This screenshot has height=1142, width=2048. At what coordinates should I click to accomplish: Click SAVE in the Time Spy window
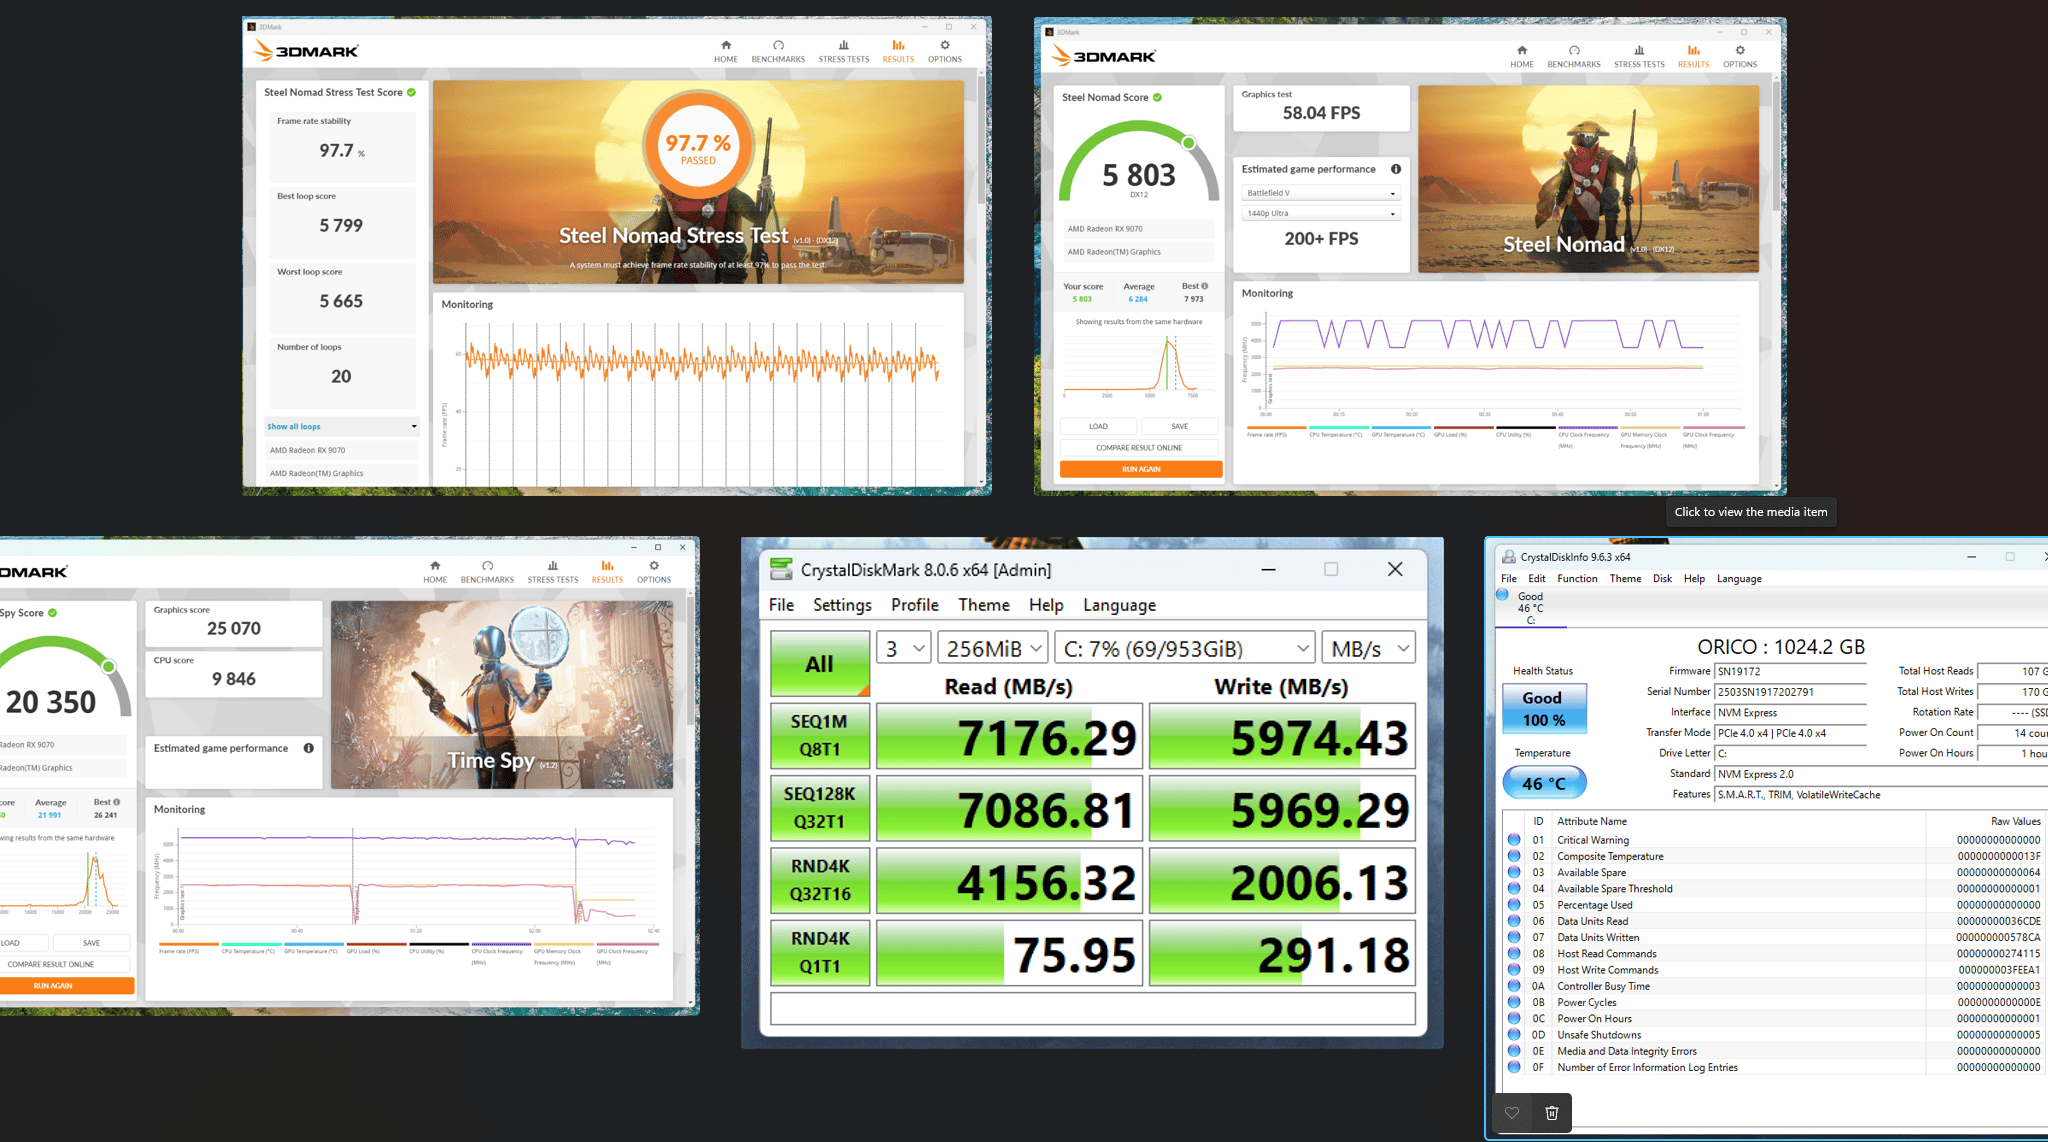(x=91, y=943)
